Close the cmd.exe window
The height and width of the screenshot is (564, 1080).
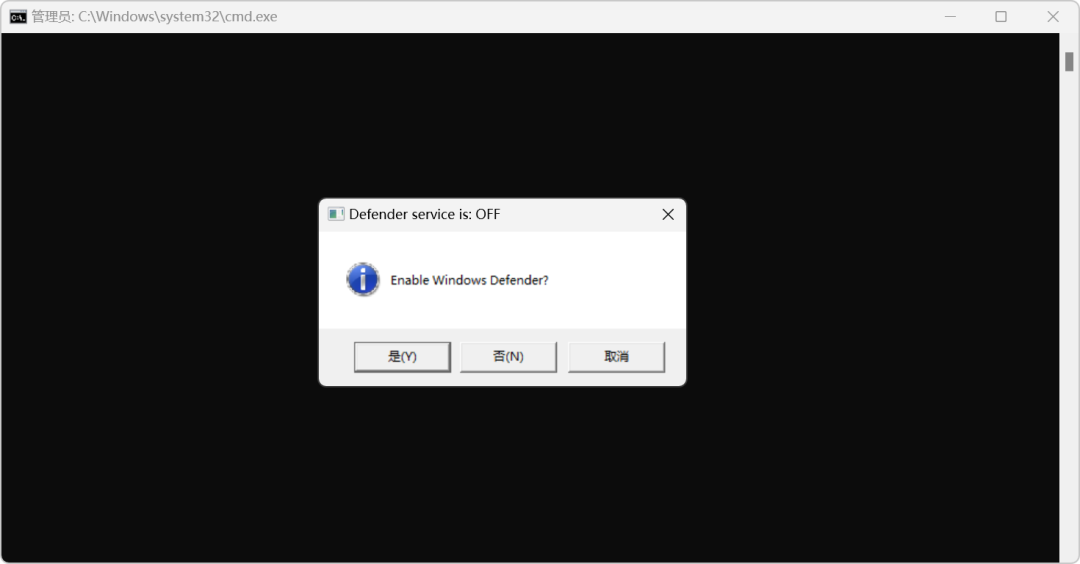(x=1053, y=17)
